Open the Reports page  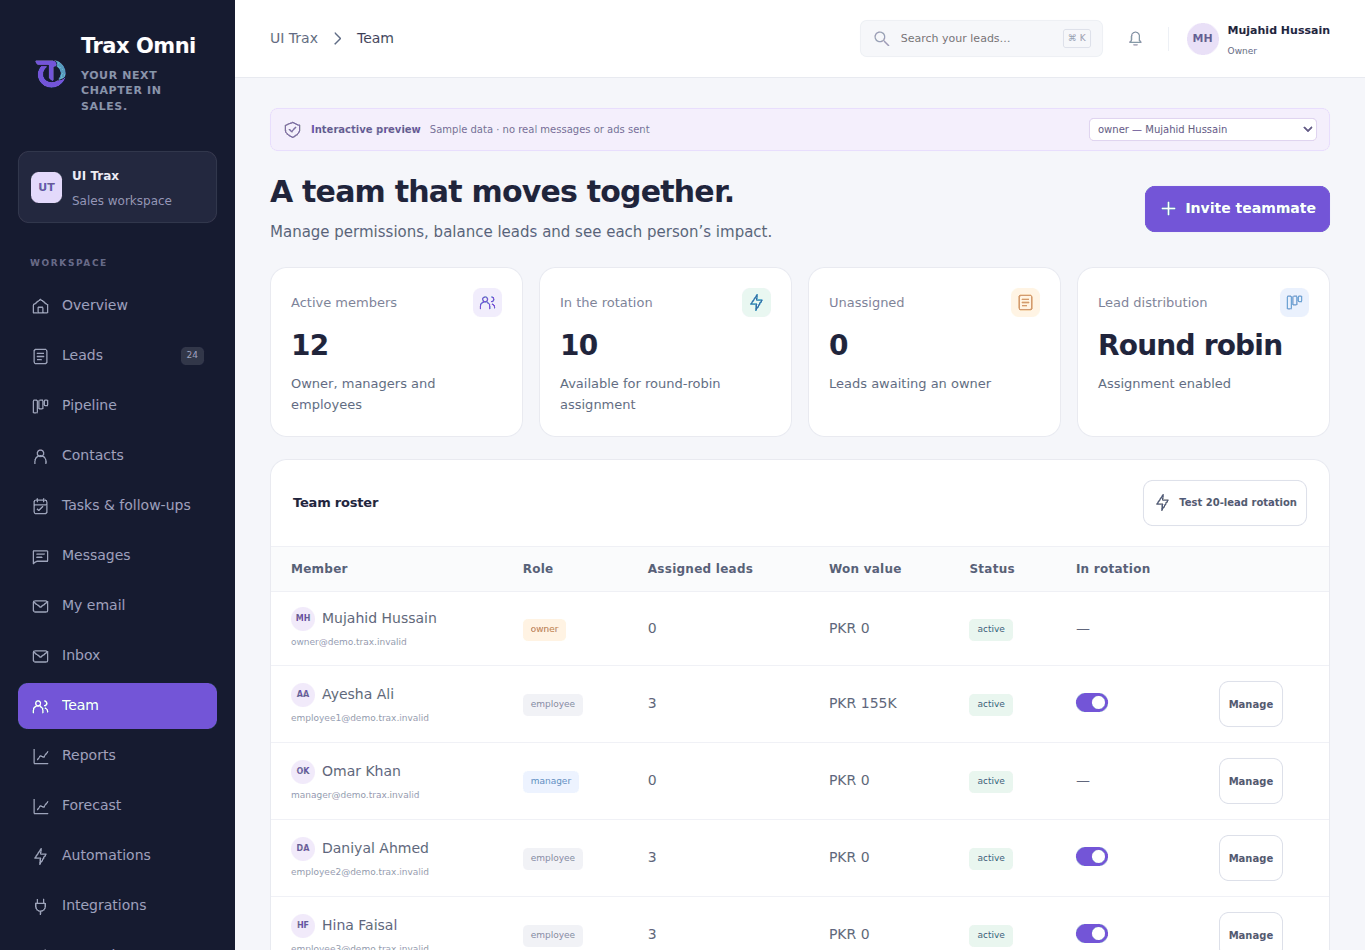point(117,756)
